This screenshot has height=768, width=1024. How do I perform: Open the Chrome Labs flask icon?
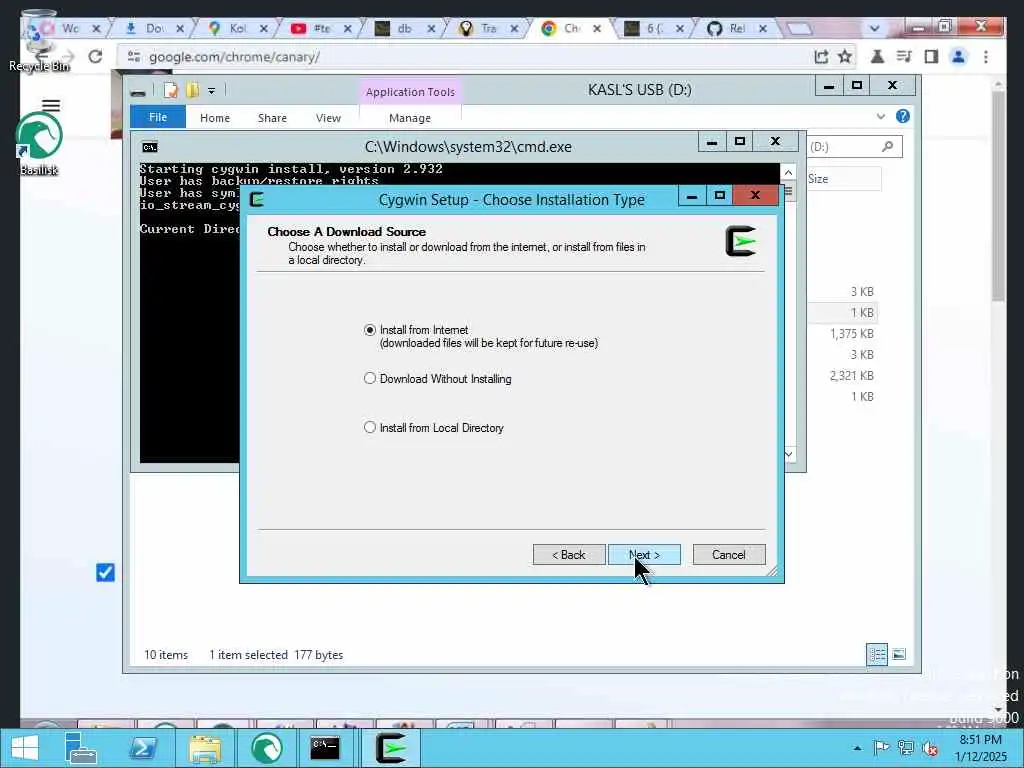pos(878,57)
